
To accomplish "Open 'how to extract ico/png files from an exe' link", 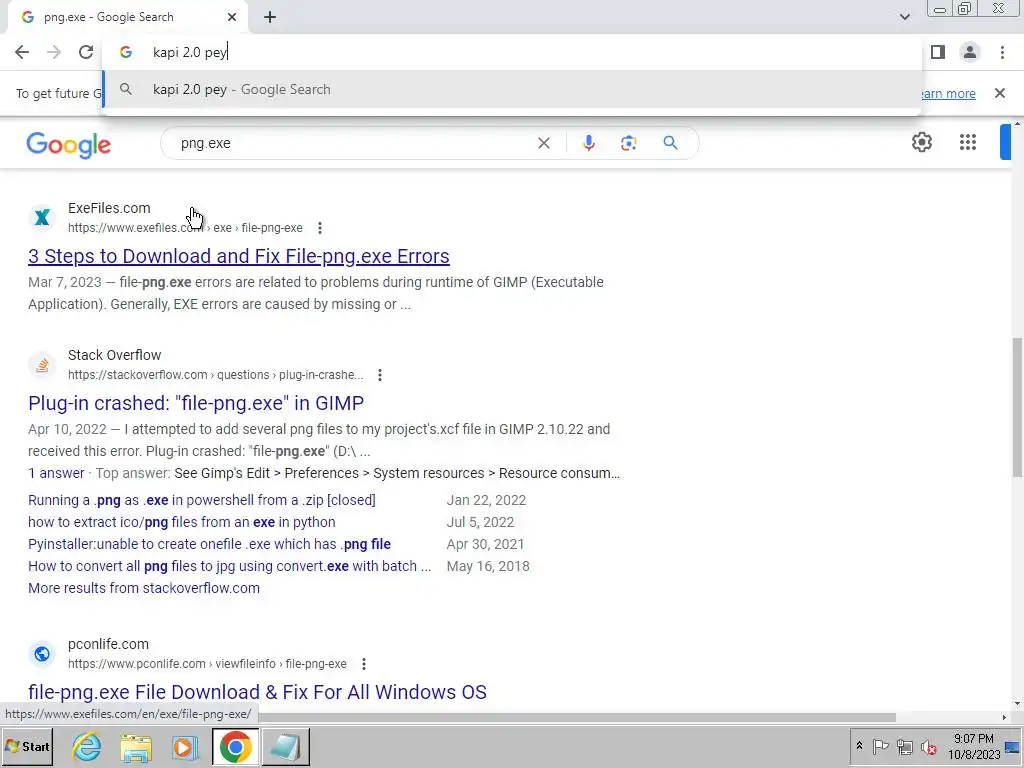I will 182,522.
